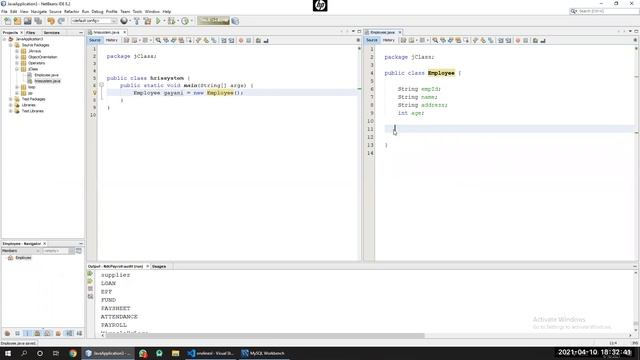Expand the Libraries node

[11, 105]
